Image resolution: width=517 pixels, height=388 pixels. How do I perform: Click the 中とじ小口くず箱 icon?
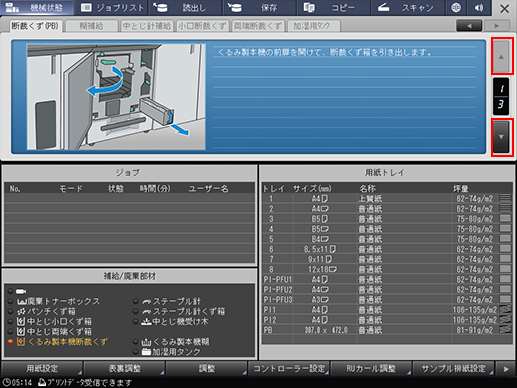point(21,322)
